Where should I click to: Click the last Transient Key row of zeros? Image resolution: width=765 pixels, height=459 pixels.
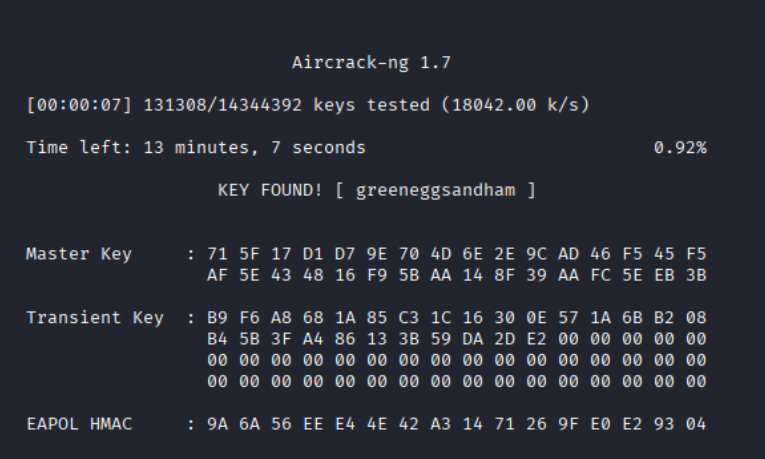(456, 381)
